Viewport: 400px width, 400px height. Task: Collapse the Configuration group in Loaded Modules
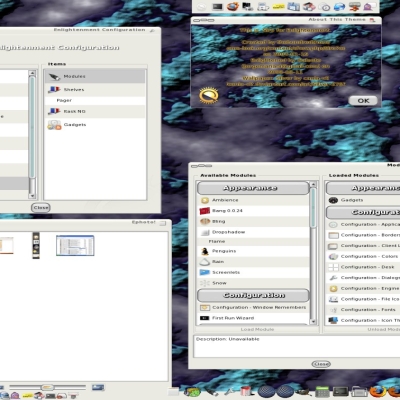[363, 212]
